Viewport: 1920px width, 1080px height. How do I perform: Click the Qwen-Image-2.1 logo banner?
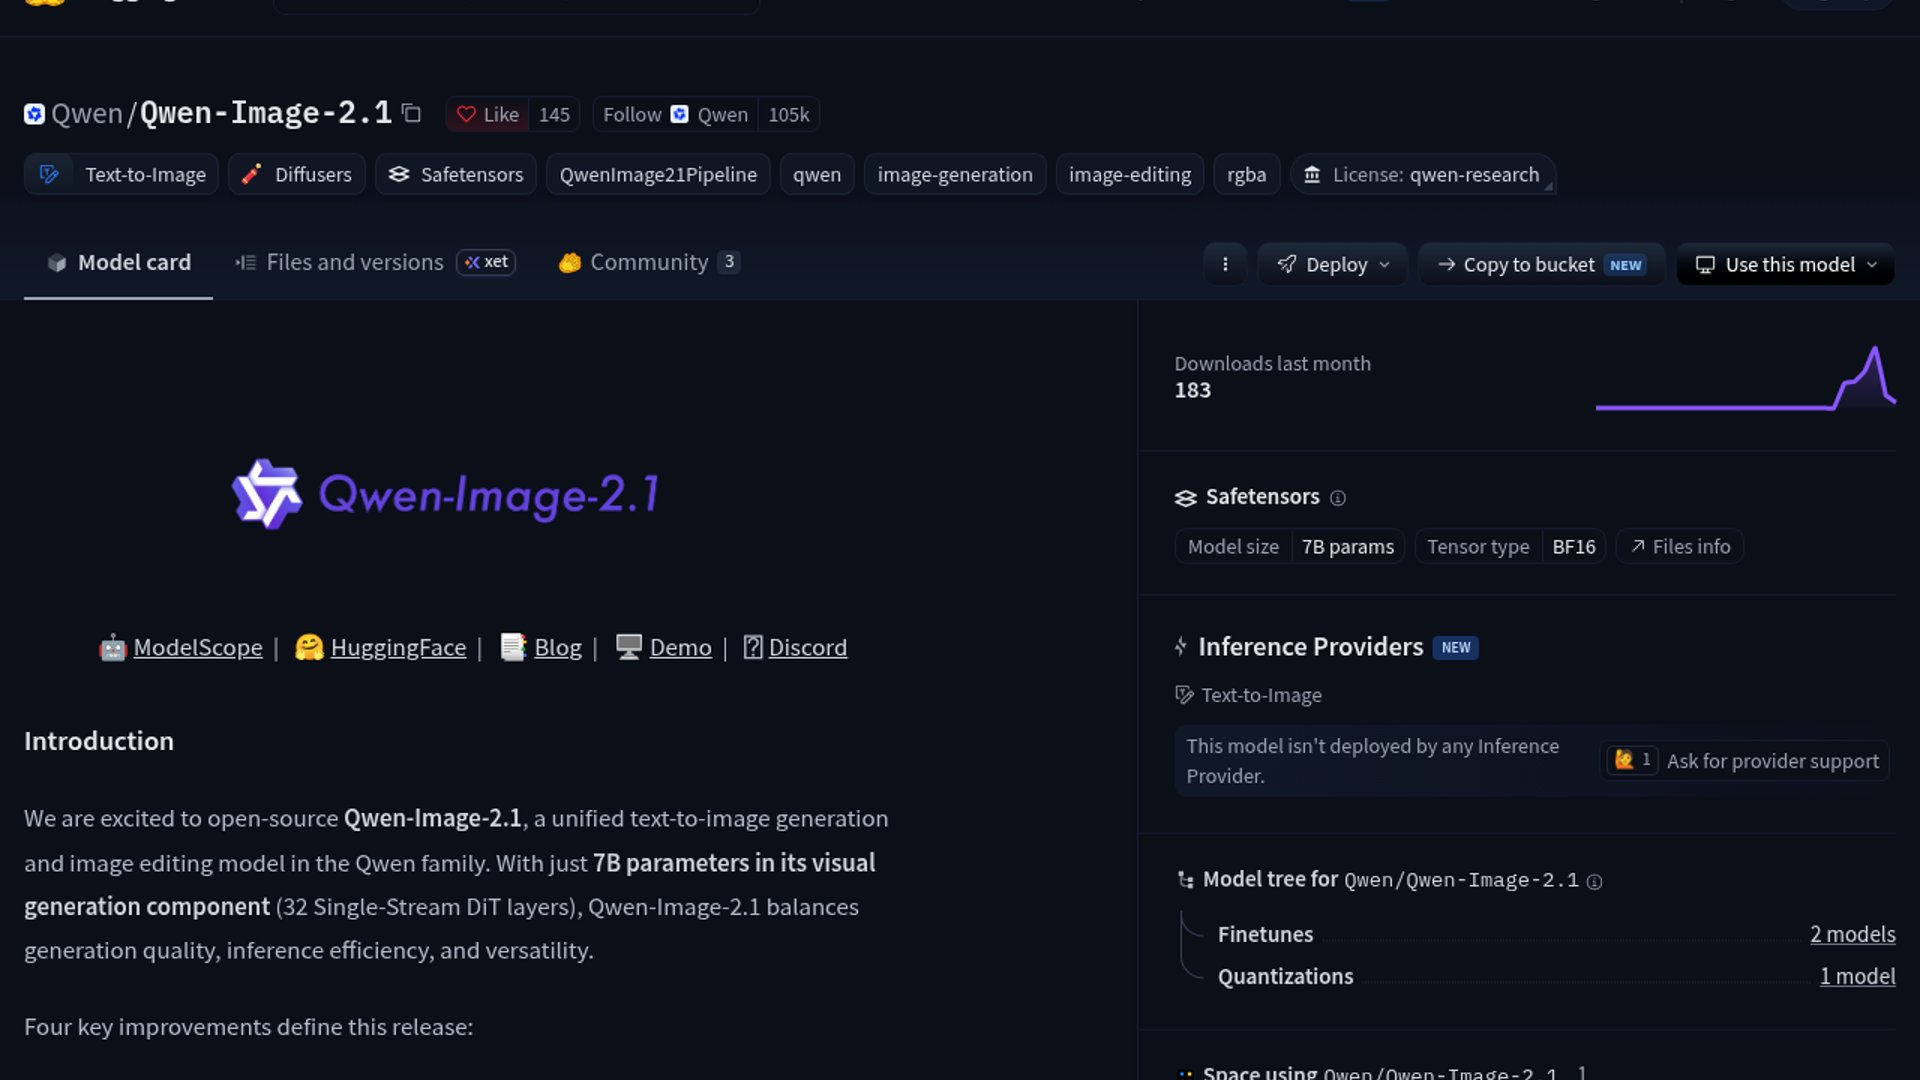pyautogui.click(x=446, y=494)
